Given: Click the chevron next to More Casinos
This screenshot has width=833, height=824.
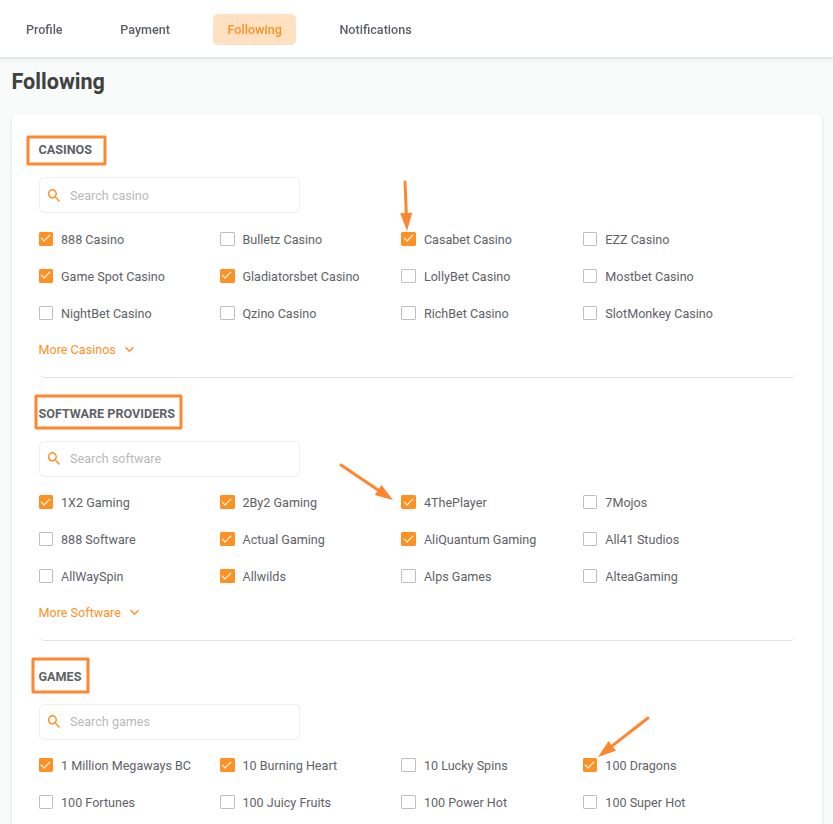Looking at the screenshot, I should [130, 350].
